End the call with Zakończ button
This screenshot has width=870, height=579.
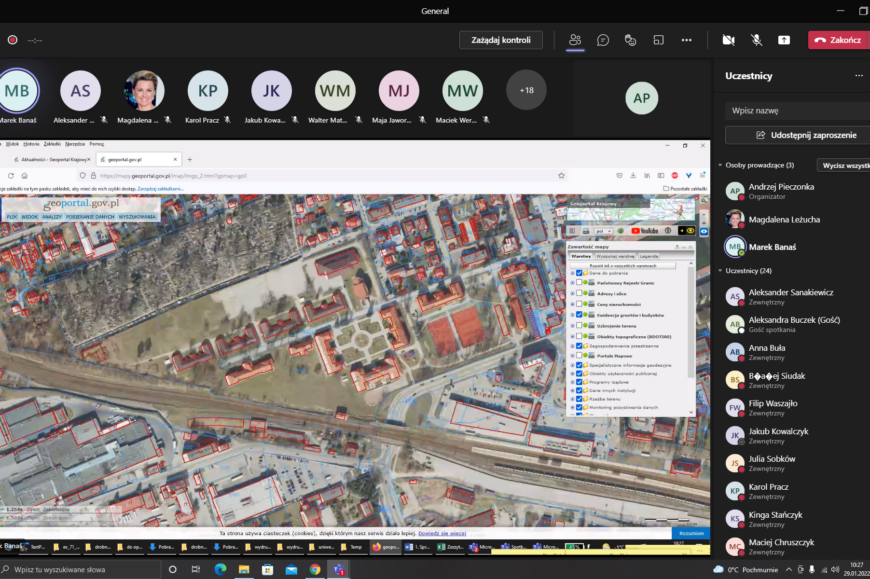coord(838,40)
